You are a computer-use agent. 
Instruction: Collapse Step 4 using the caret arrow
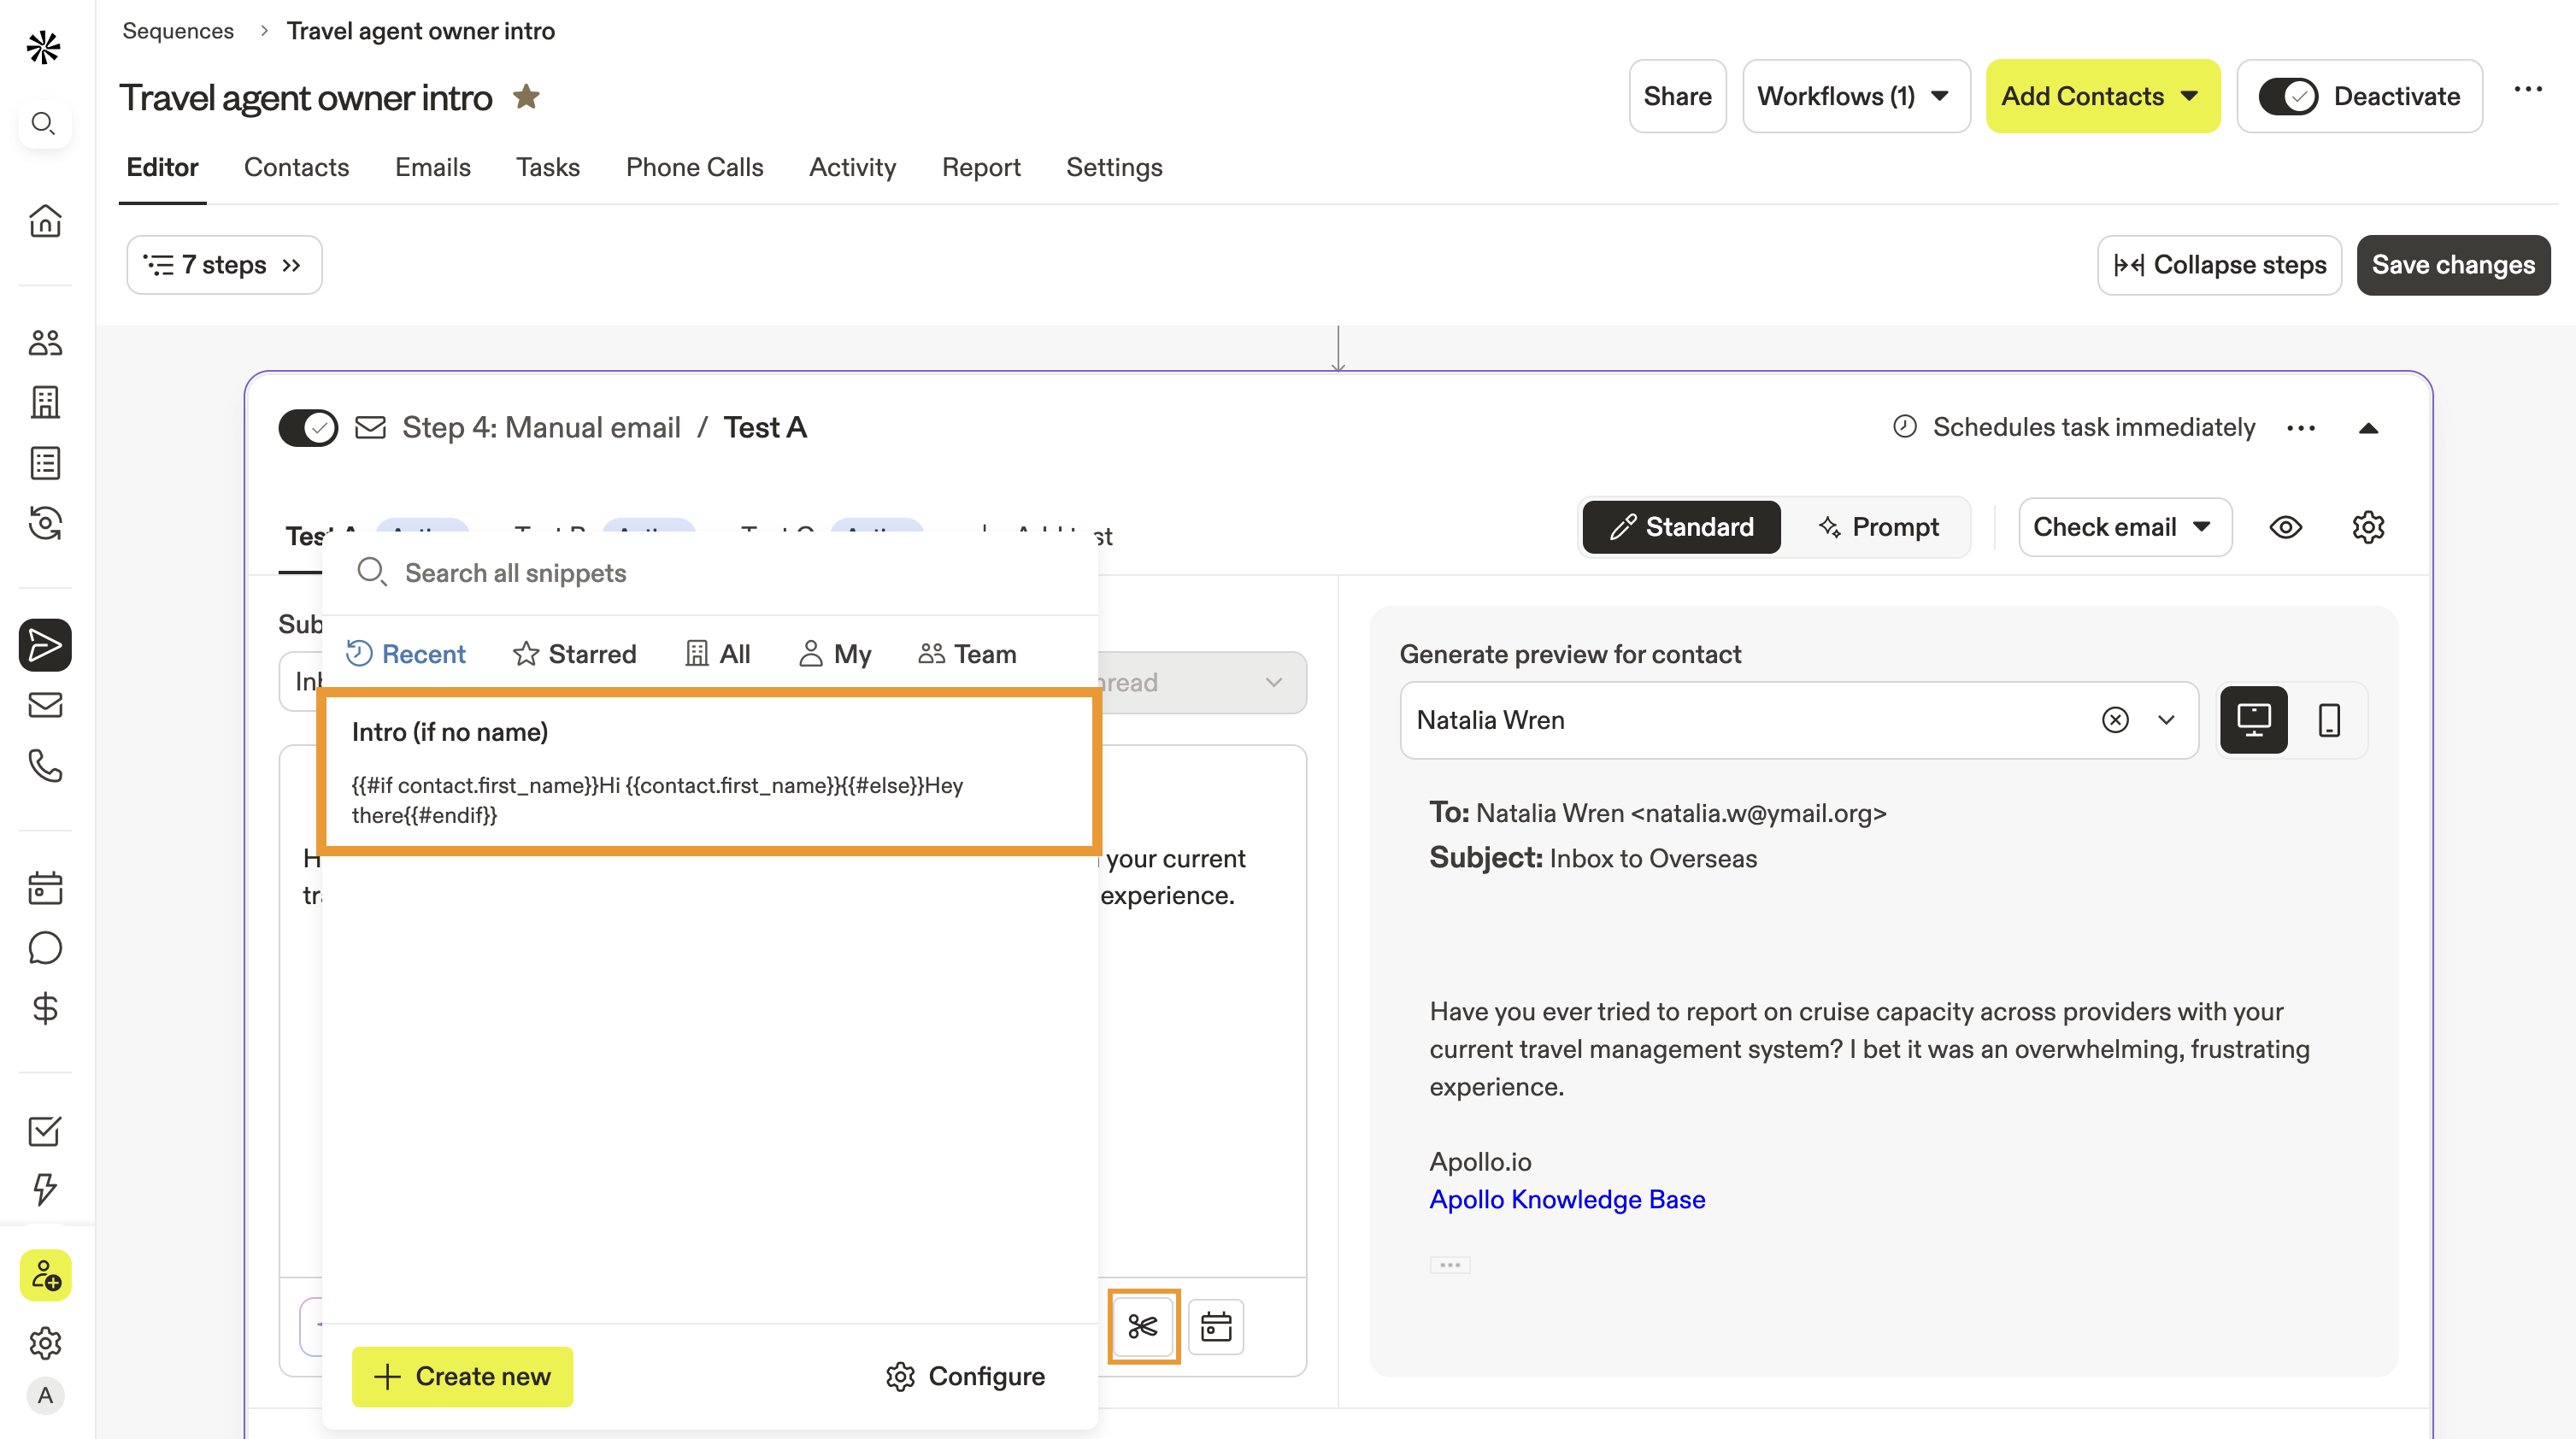[x=2368, y=428]
